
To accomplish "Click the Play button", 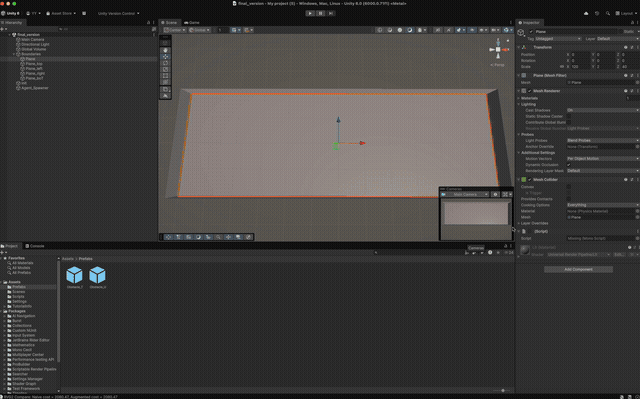I will [x=310, y=13].
